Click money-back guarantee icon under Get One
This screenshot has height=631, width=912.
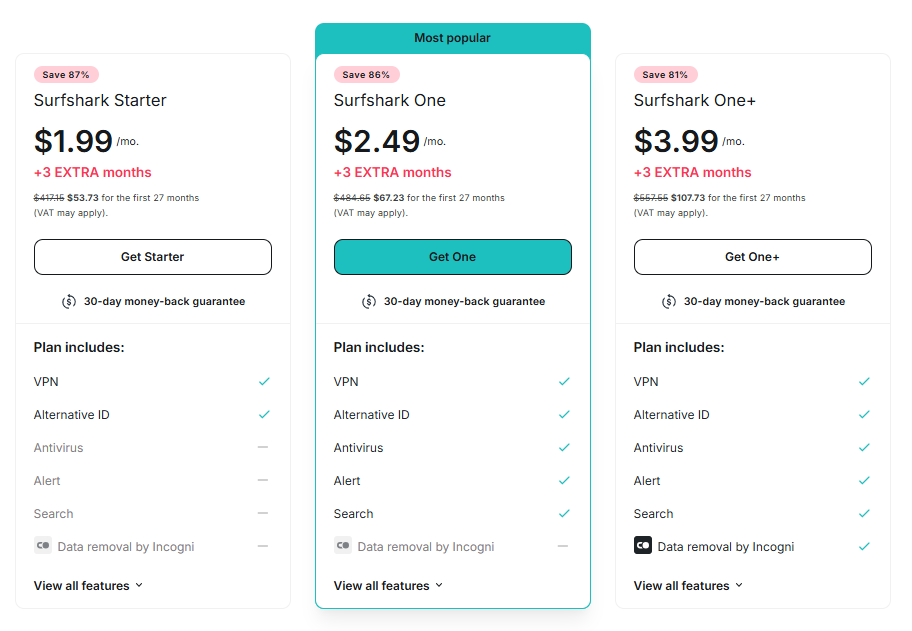point(369,301)
